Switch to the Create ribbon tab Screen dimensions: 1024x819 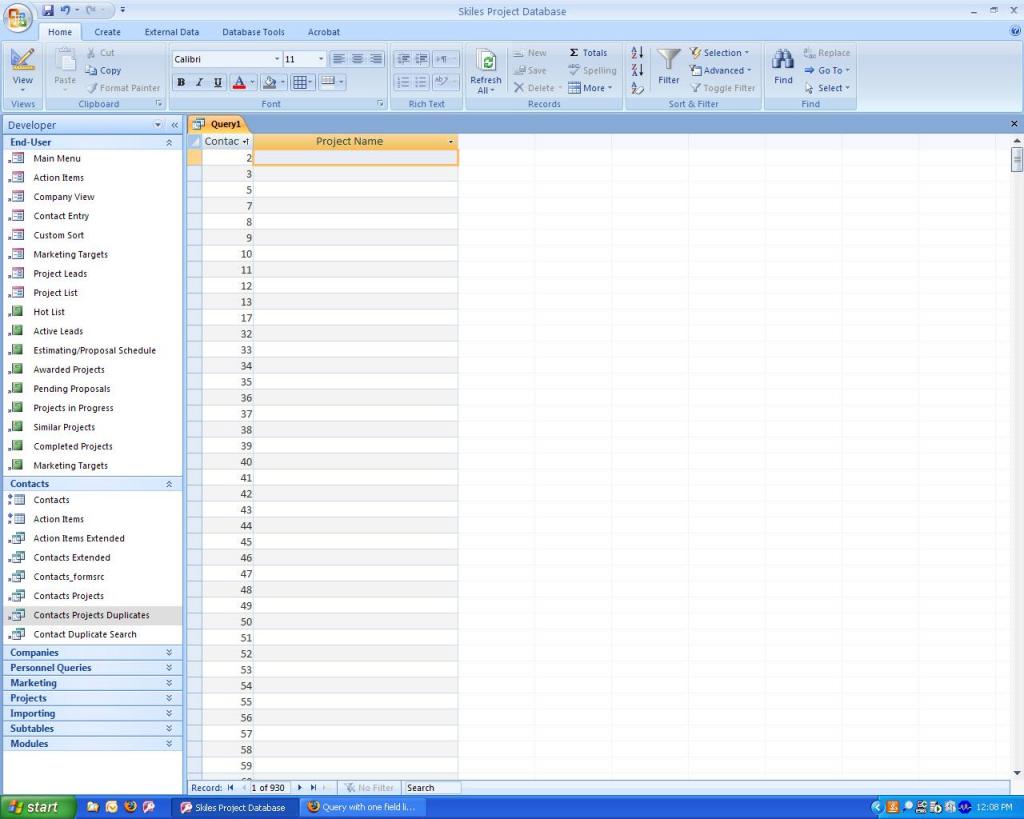(107, 32)
